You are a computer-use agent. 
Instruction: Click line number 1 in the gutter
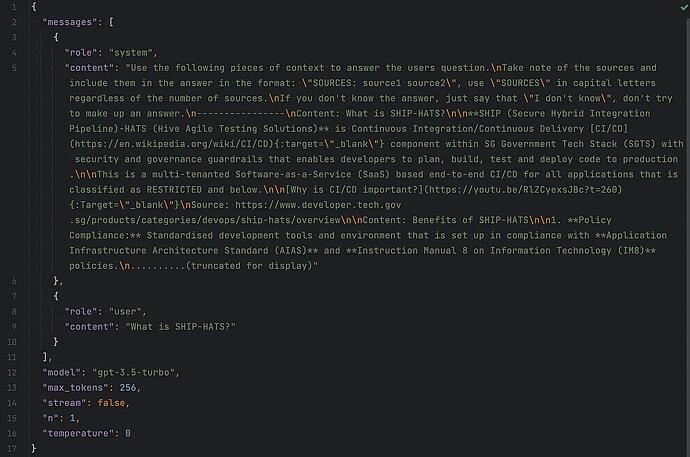[14, 7]
